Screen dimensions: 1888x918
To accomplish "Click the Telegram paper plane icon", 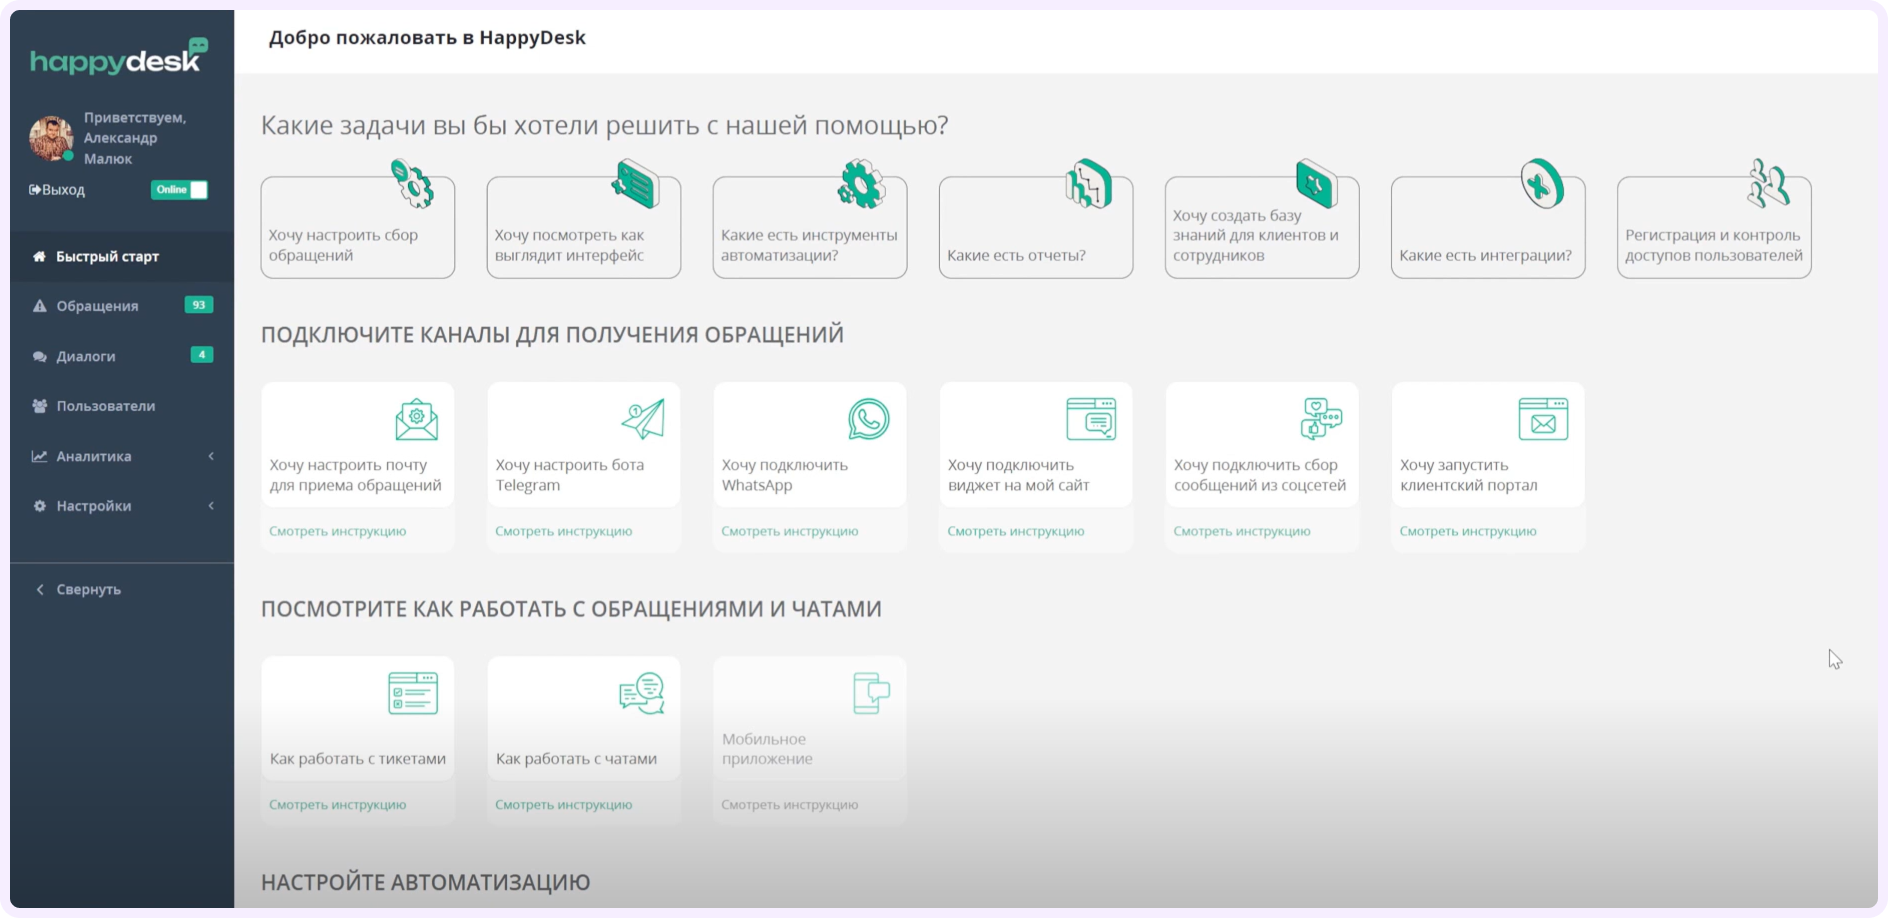I will tap(643, 420).
